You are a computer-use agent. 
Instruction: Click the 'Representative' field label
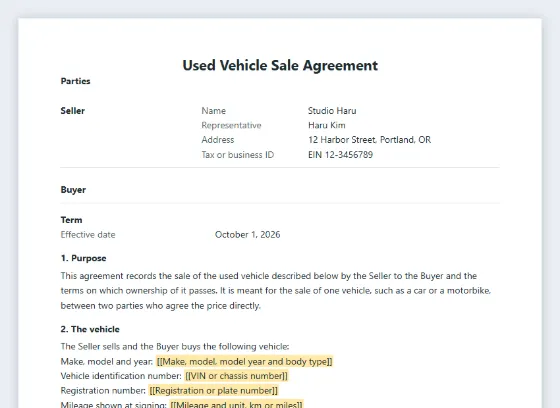click(231, 125)
